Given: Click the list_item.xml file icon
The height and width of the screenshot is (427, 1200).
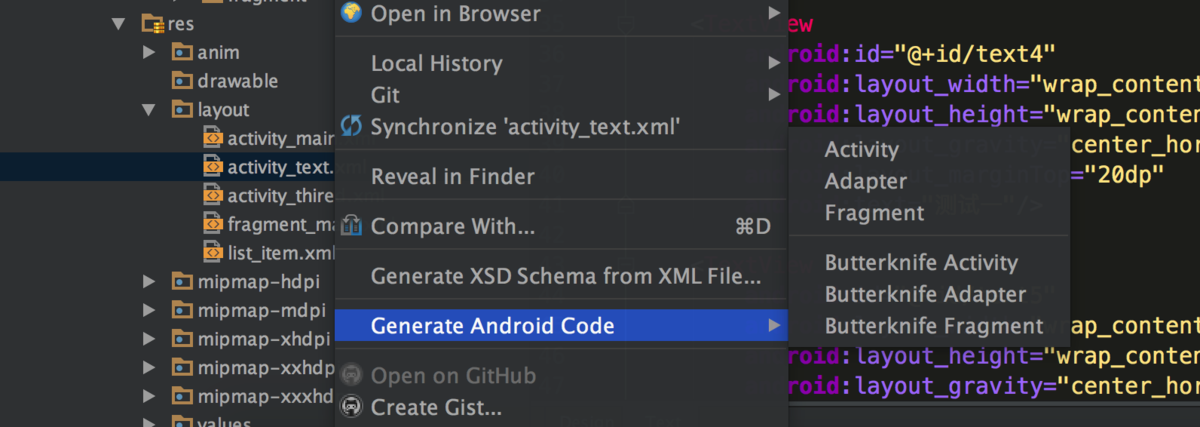Looking at the screenshot, I should 213,252.
